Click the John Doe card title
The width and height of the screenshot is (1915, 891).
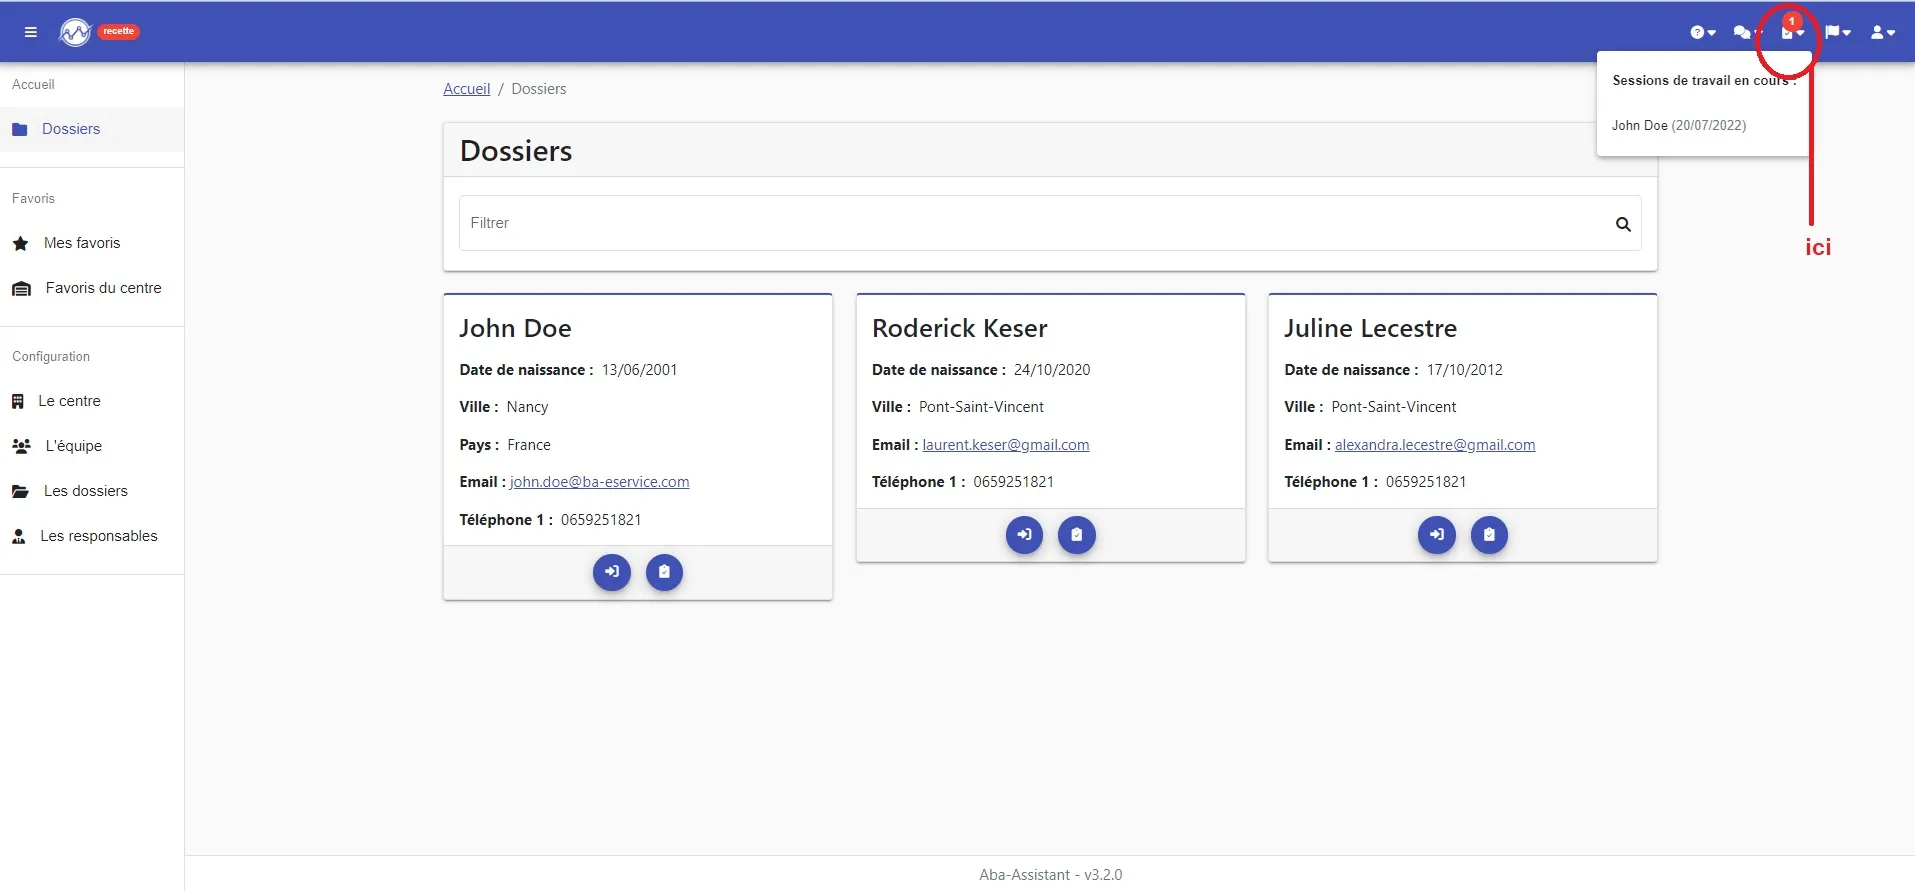pyautogui.click(x=515, y=328)
